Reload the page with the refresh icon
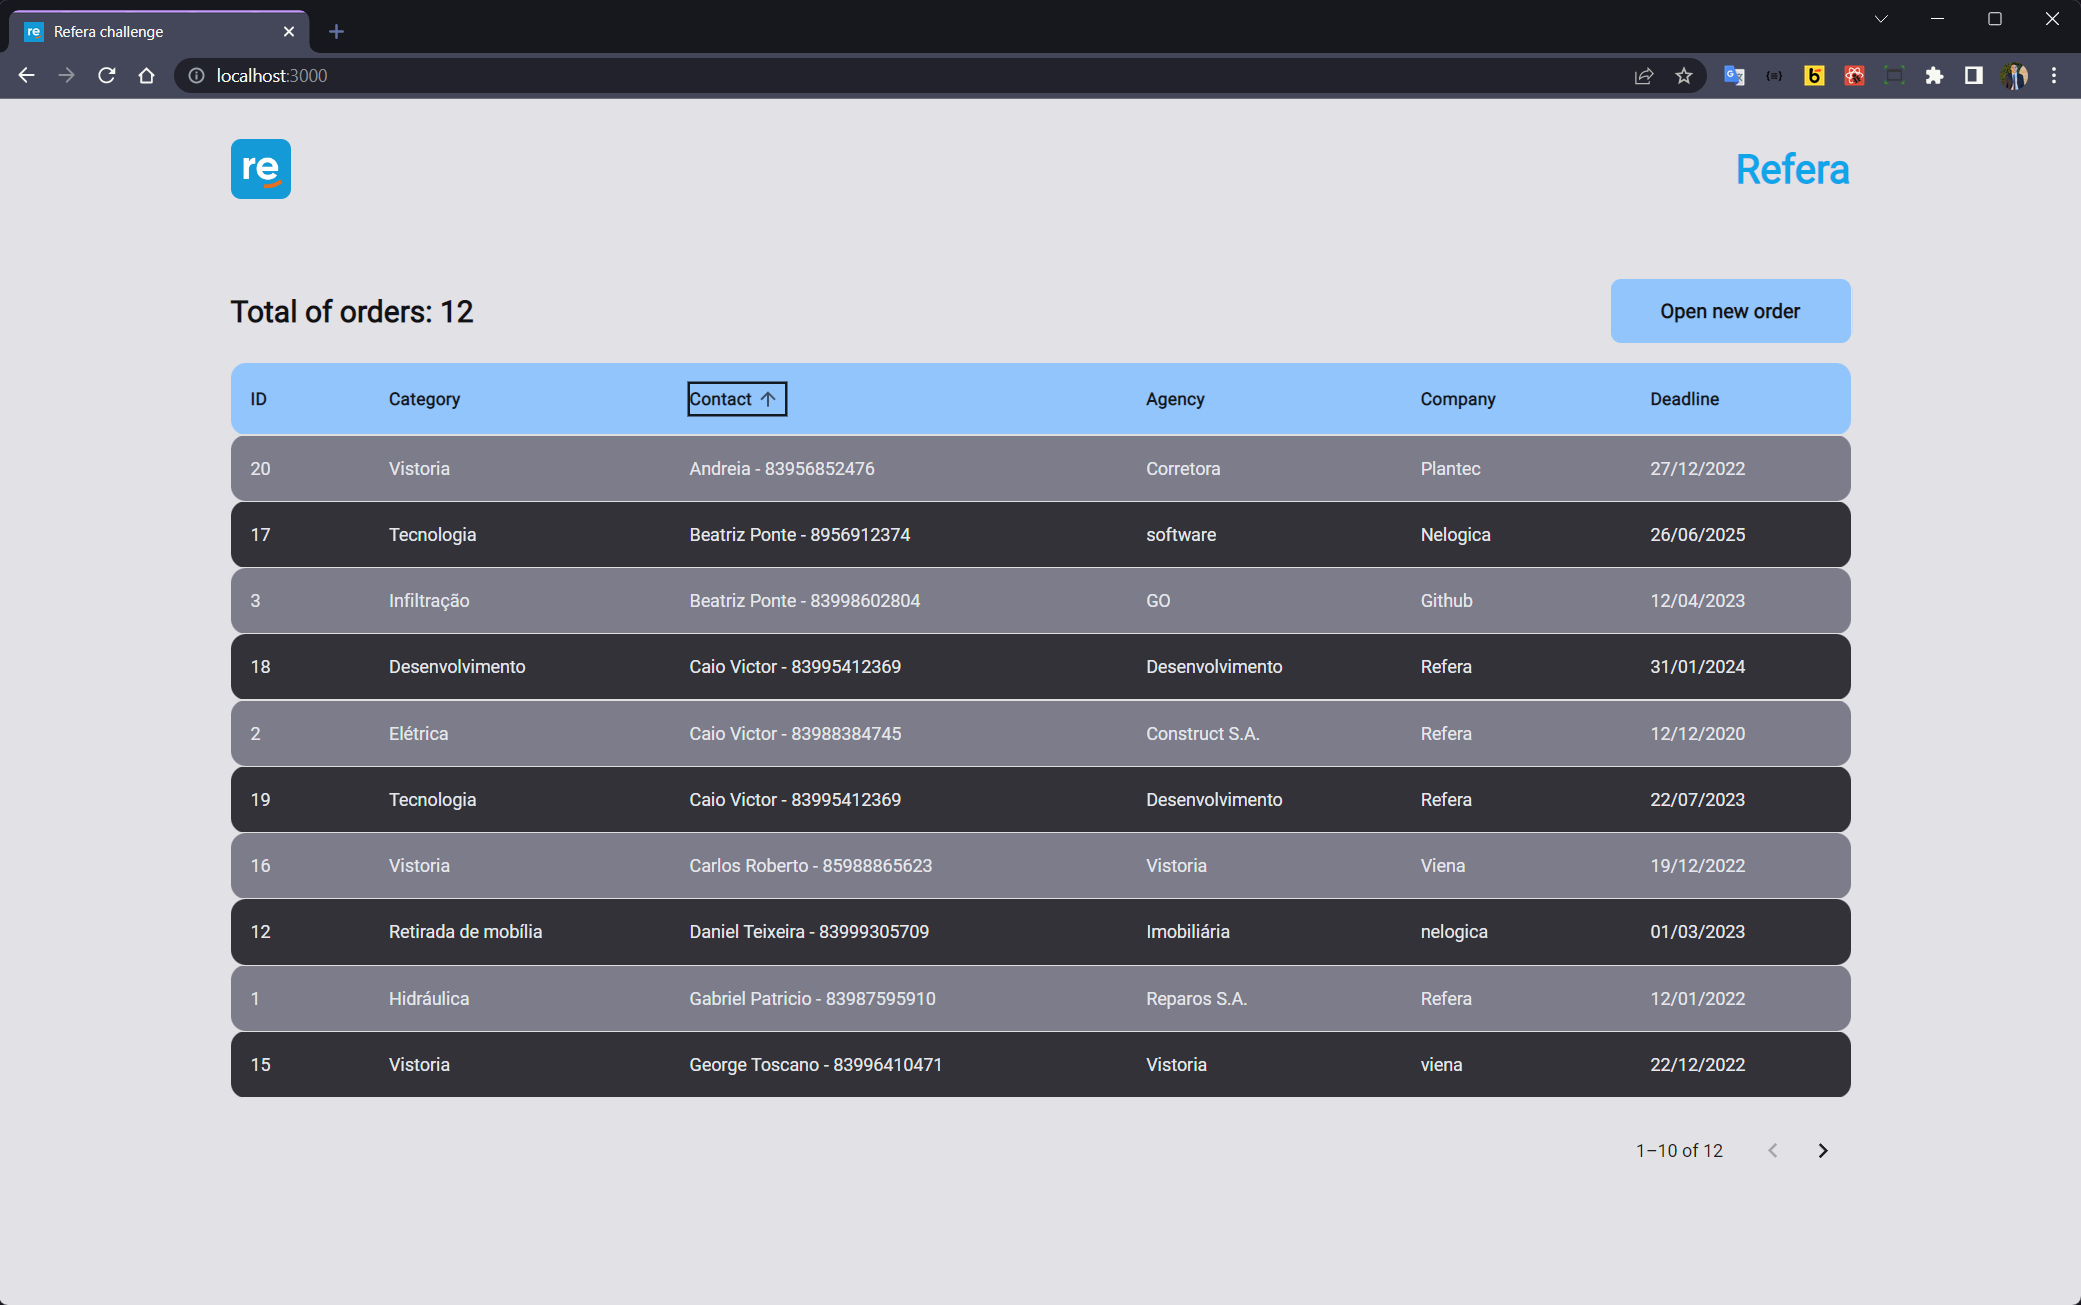This screenshot has height=1305, width=2081. pos(106,76)
